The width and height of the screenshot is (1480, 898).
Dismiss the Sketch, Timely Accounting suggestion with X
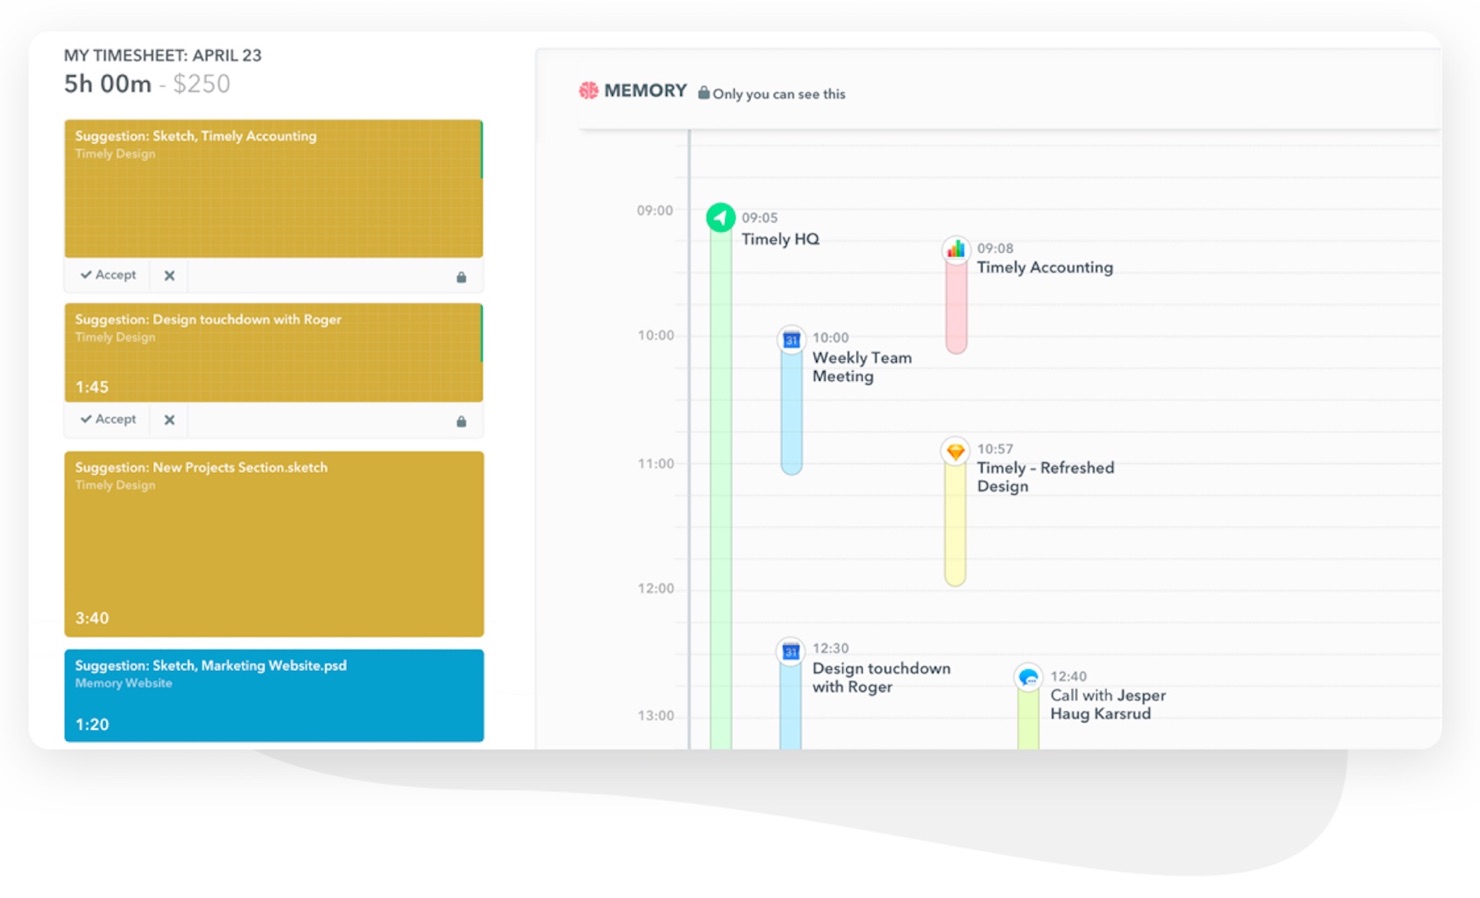coord(168,275)
